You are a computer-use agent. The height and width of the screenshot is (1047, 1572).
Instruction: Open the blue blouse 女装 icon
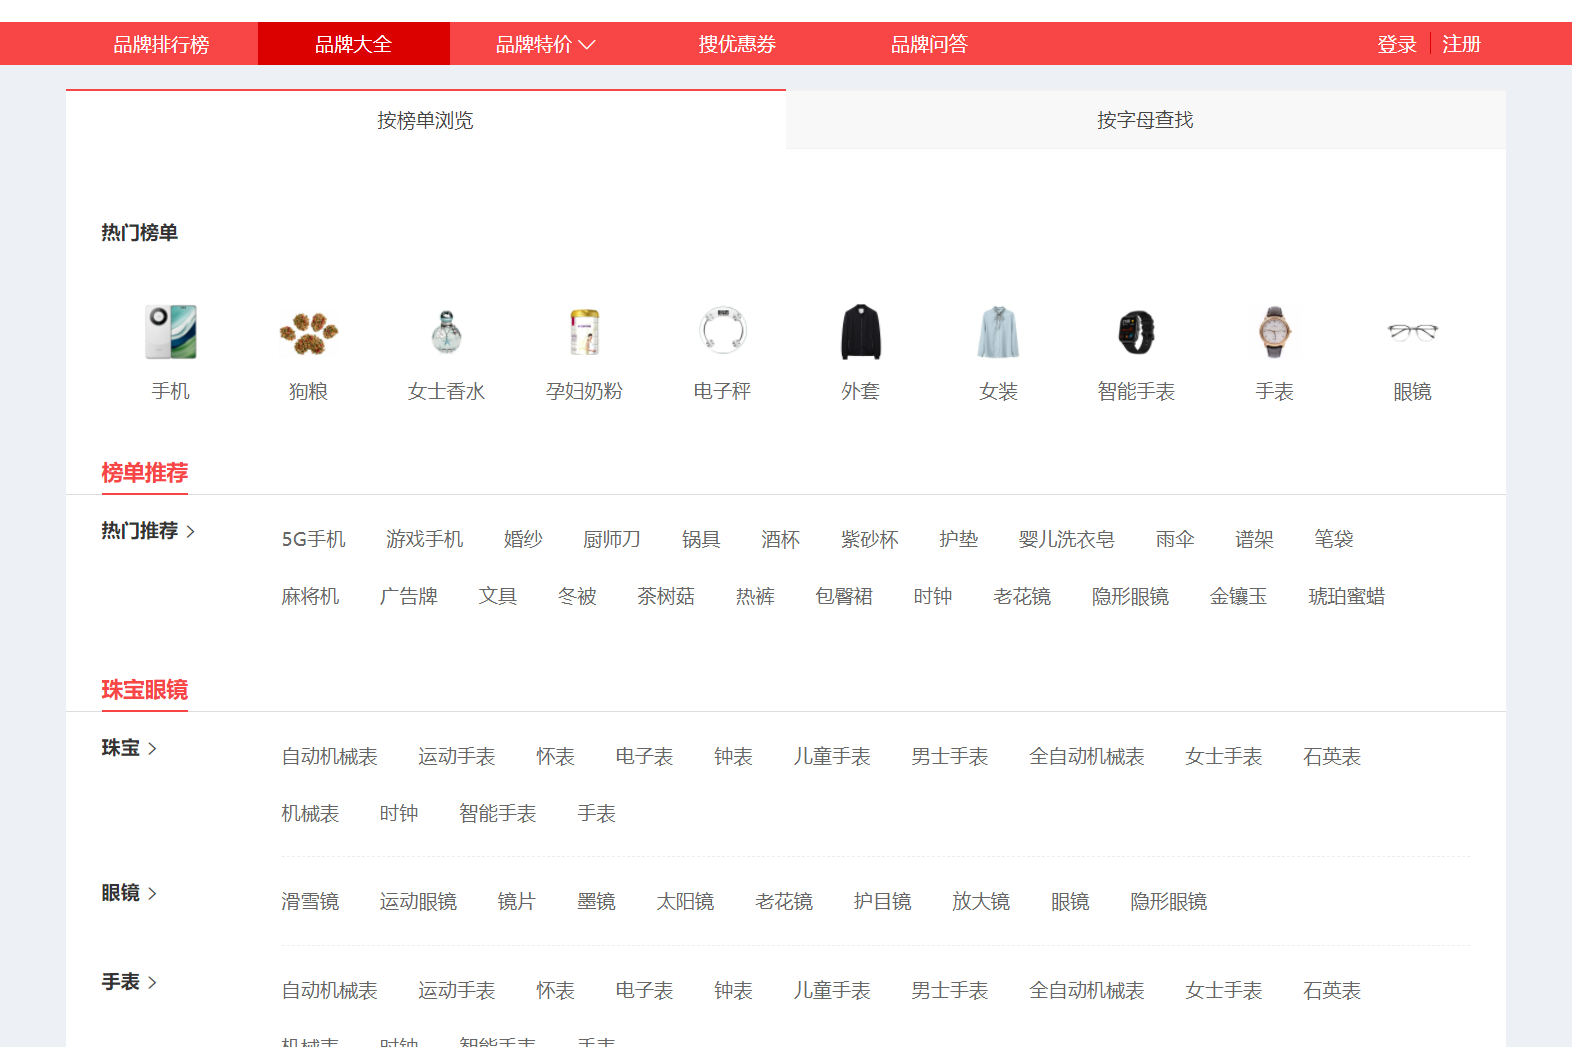click(998, 332)
